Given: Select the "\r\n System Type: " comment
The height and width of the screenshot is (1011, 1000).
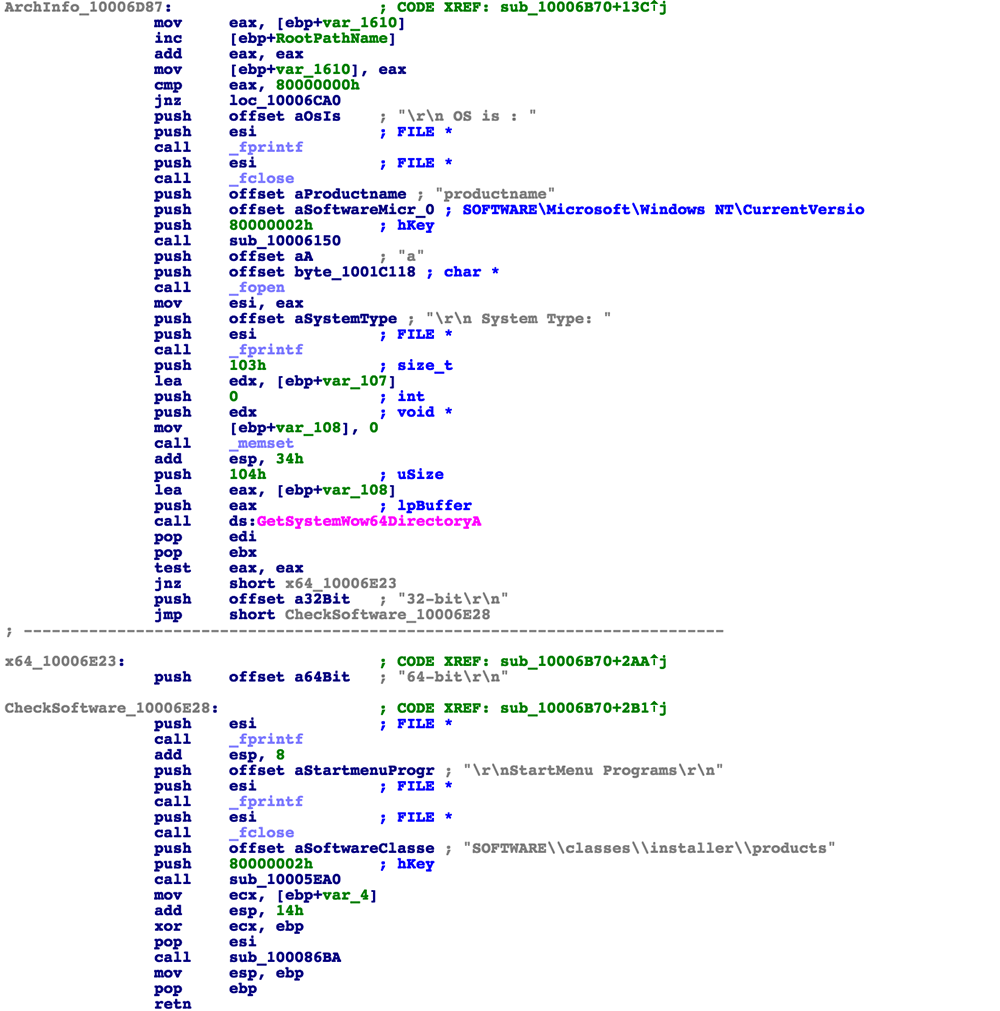Looking at the screenshot, I should pos(518,319).
